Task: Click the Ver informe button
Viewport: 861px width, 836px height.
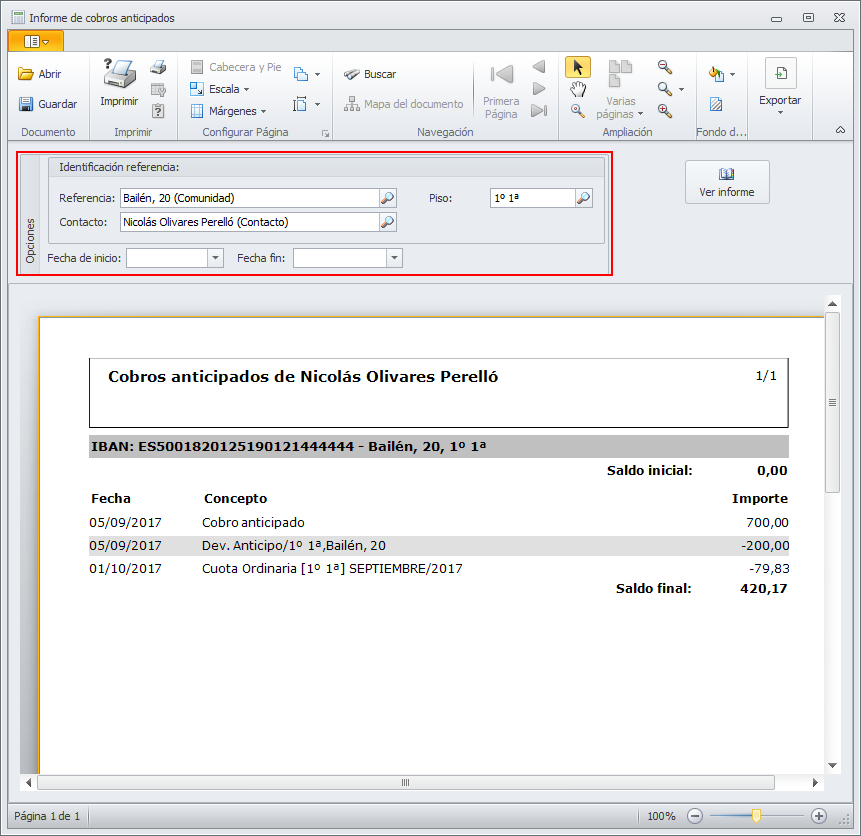Action: pyautogui.click(x=727, y=182)
